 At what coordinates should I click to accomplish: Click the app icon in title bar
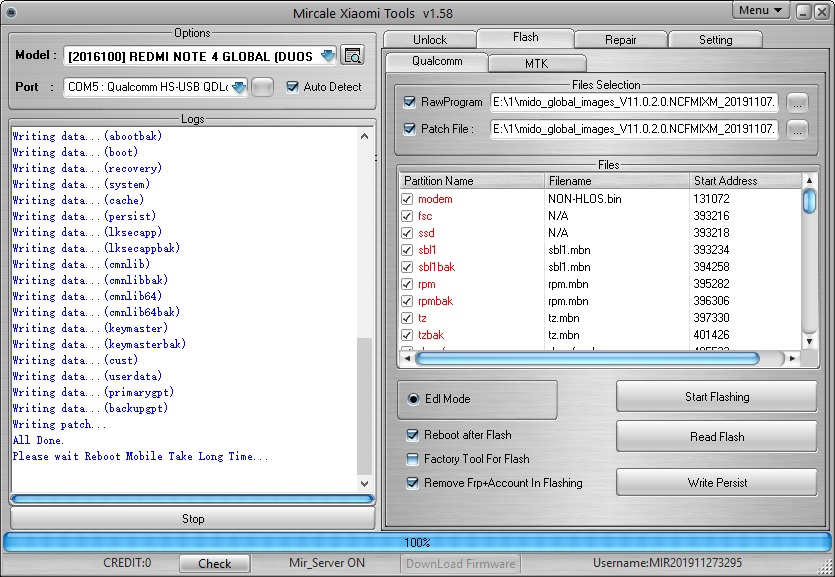point(10,12)
